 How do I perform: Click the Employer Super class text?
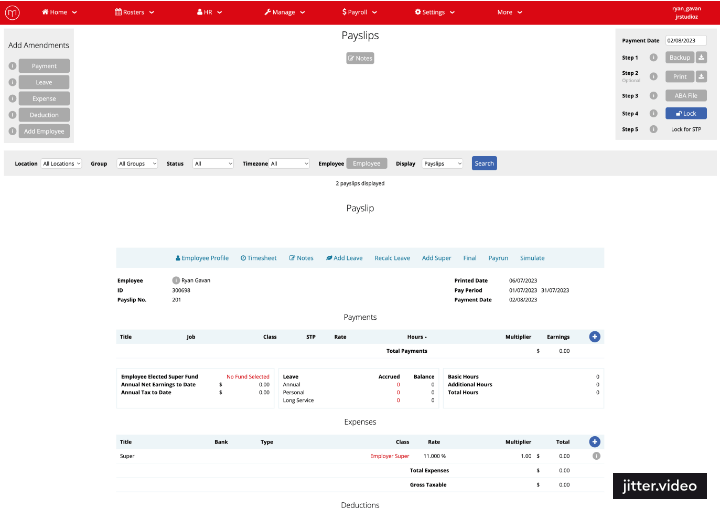389,456
